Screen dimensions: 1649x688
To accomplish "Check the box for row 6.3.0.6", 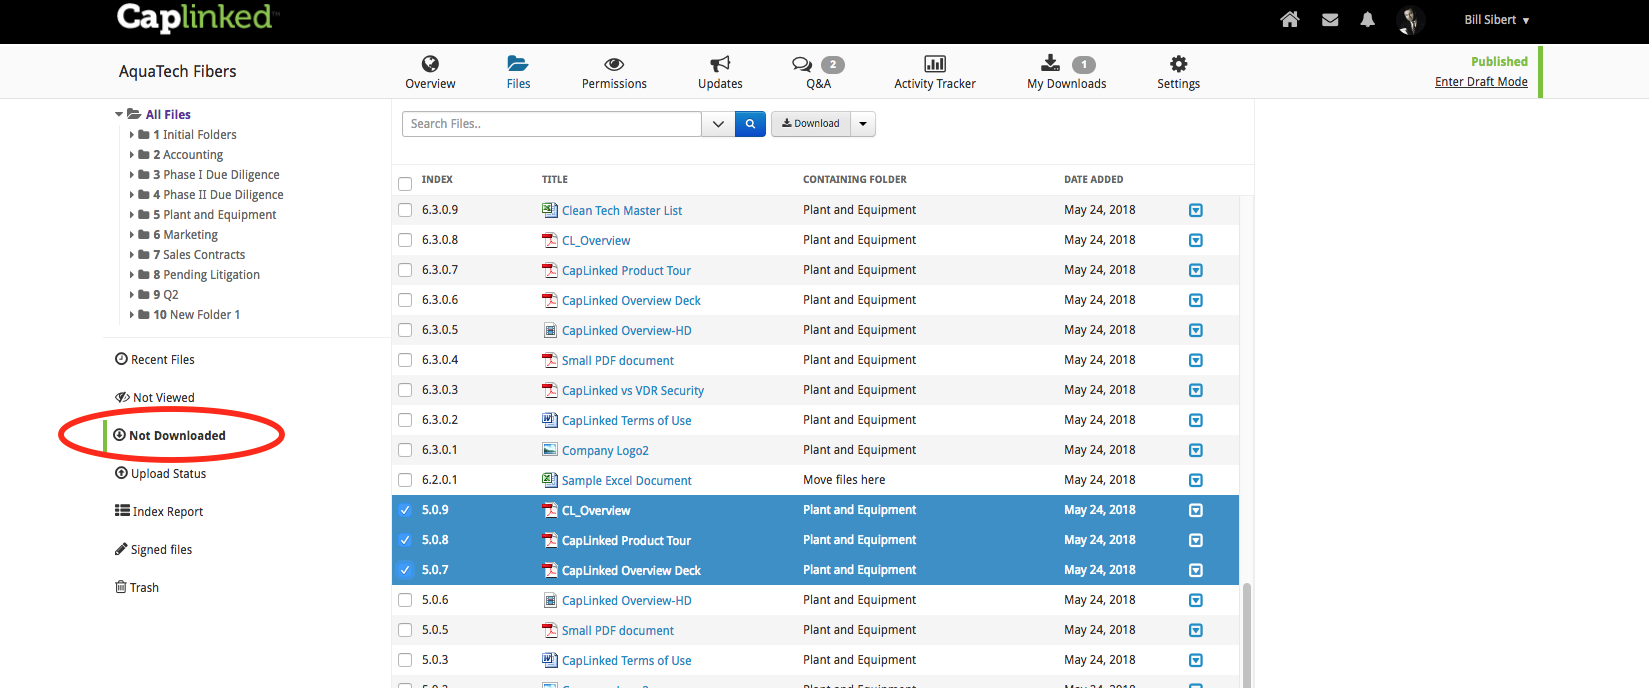I will (405, 300).
